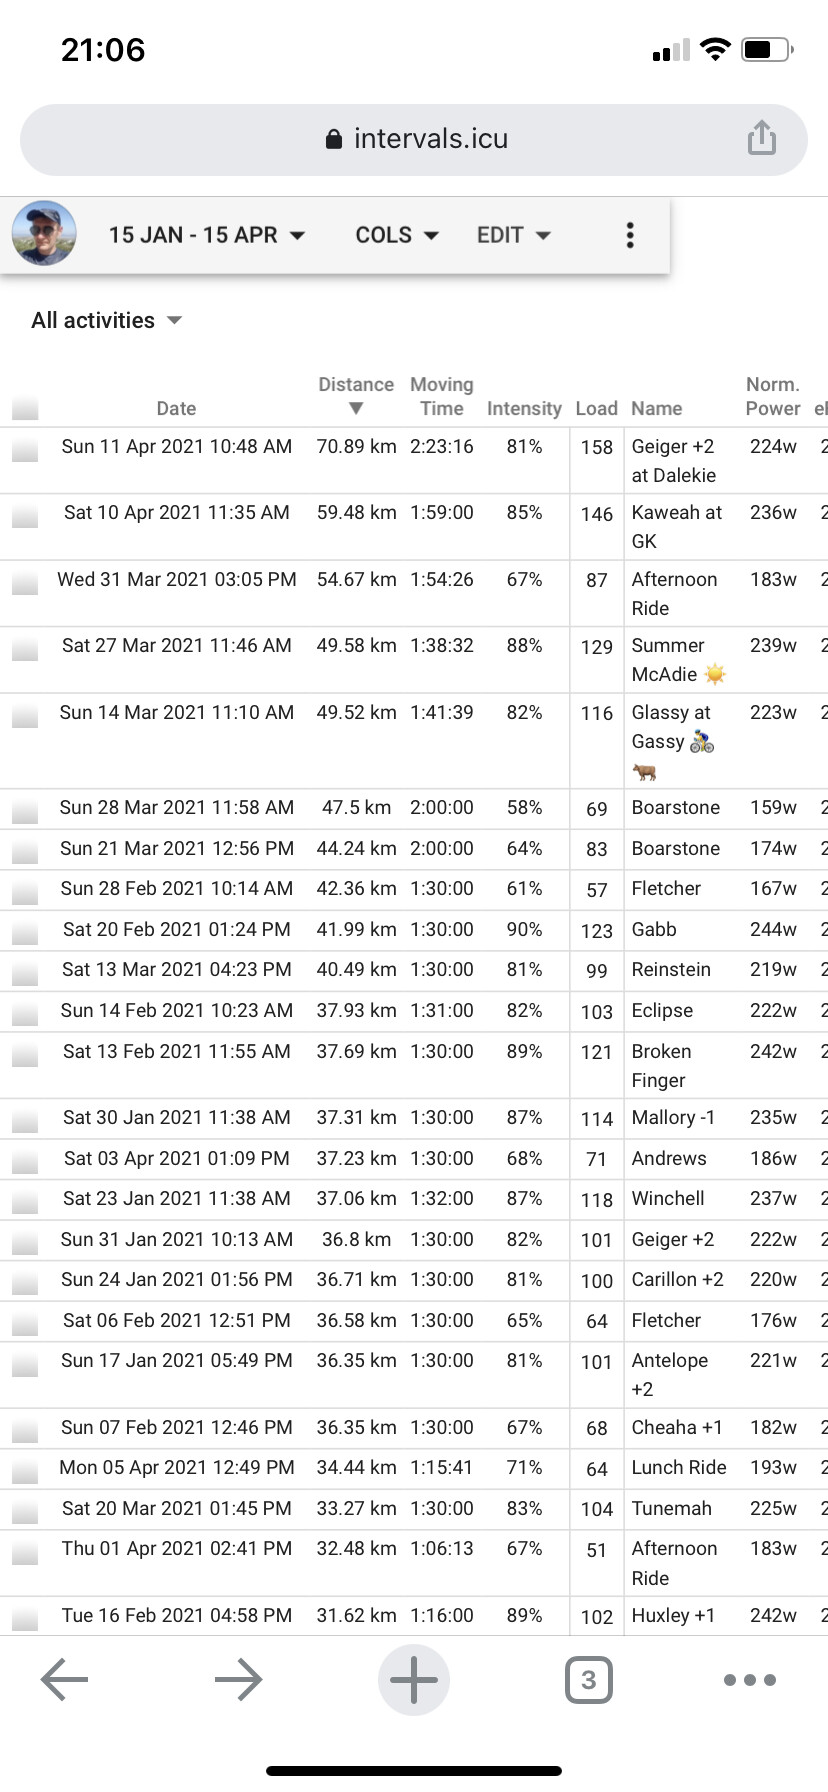The image size is (828, 1792).
Task: Expand the All activities filter dropdown
Action: tap(107, 320)
